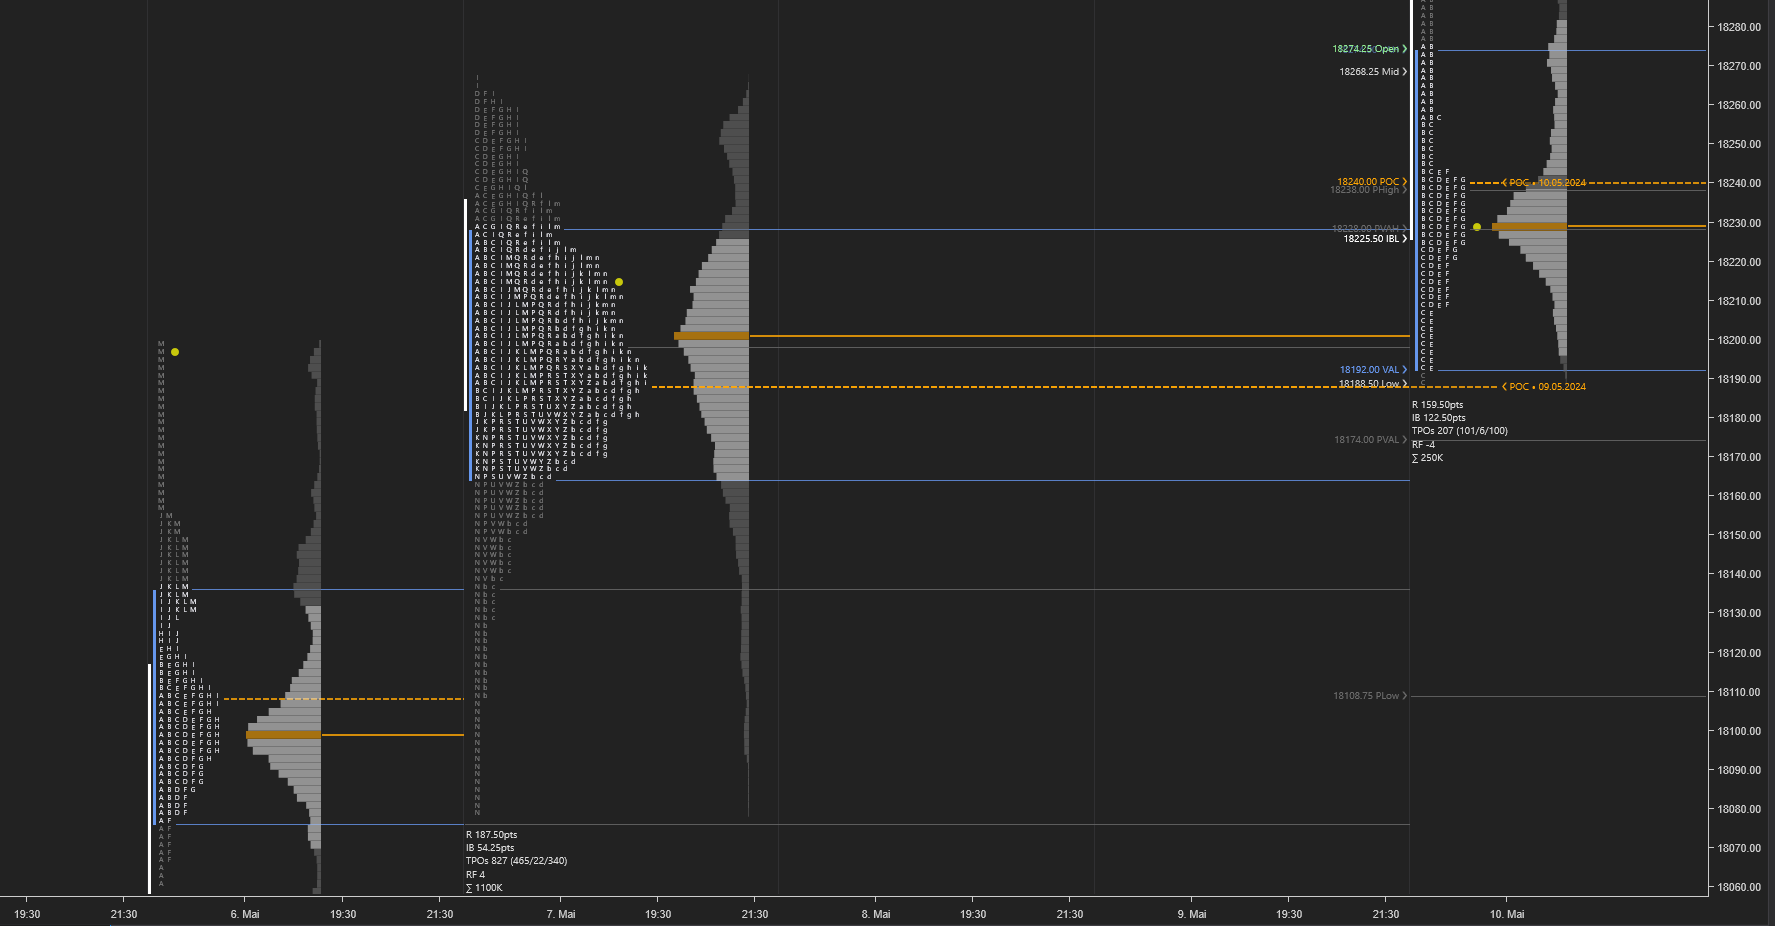Click 18240.00 on the price axis

coord(1739,183)
